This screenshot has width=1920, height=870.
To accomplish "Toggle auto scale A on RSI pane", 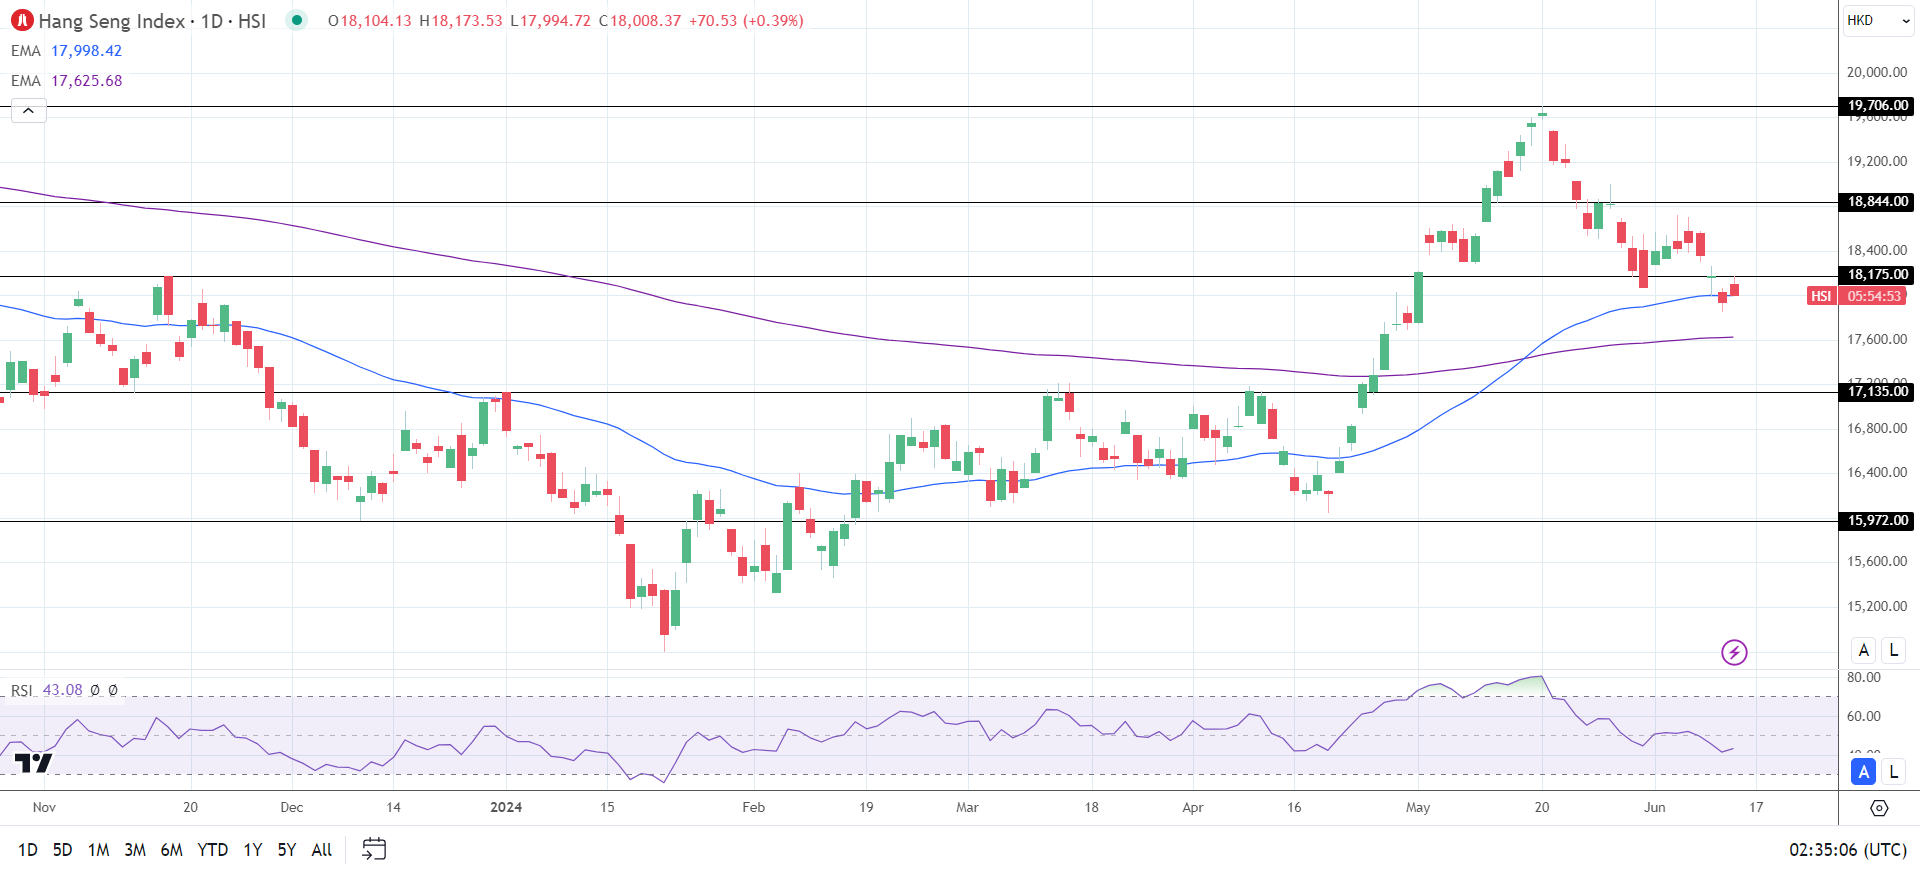I will point(1863,772).
